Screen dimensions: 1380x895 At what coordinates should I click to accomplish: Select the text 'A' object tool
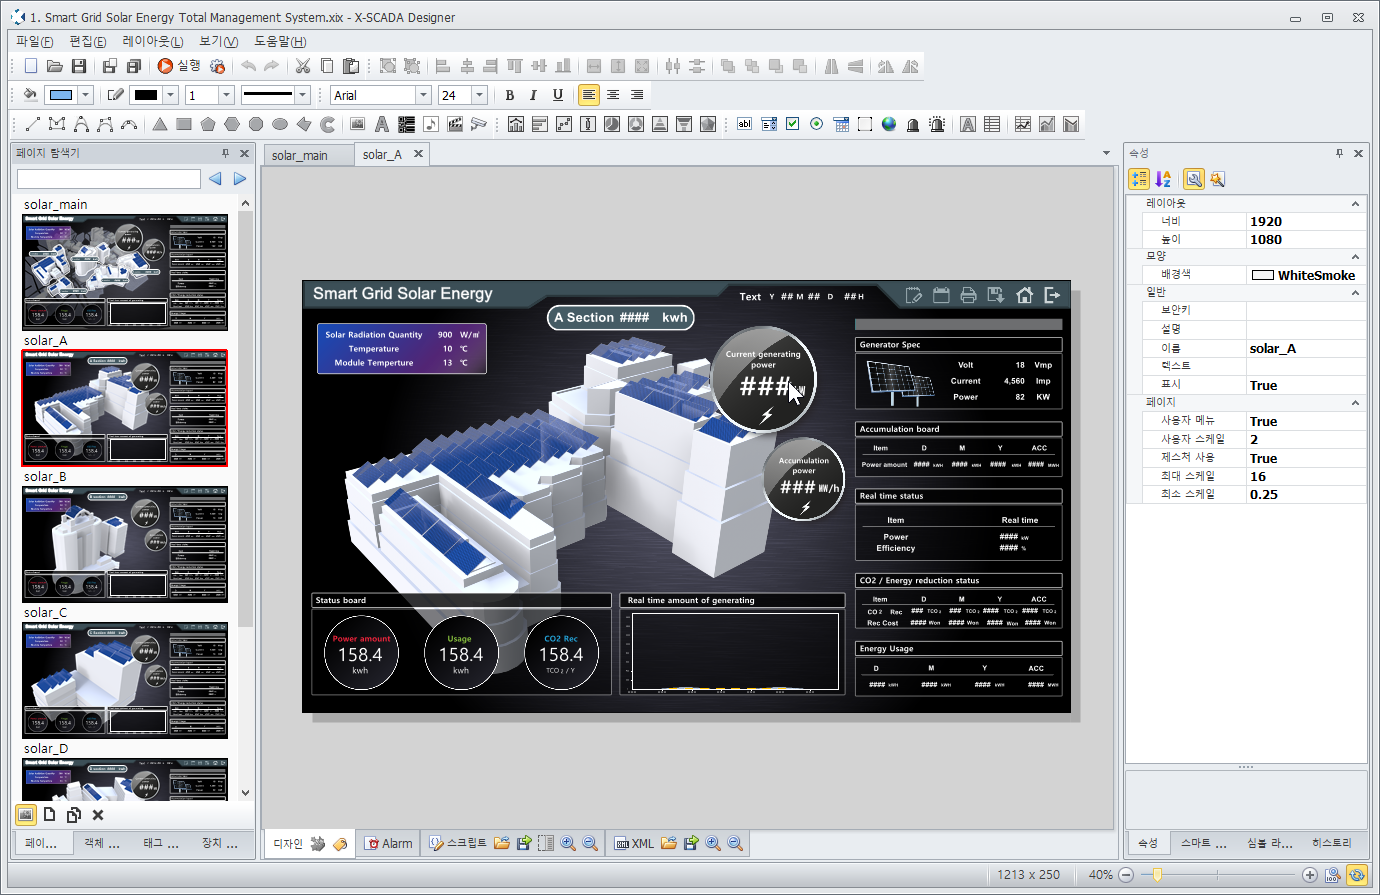[381, 124]
